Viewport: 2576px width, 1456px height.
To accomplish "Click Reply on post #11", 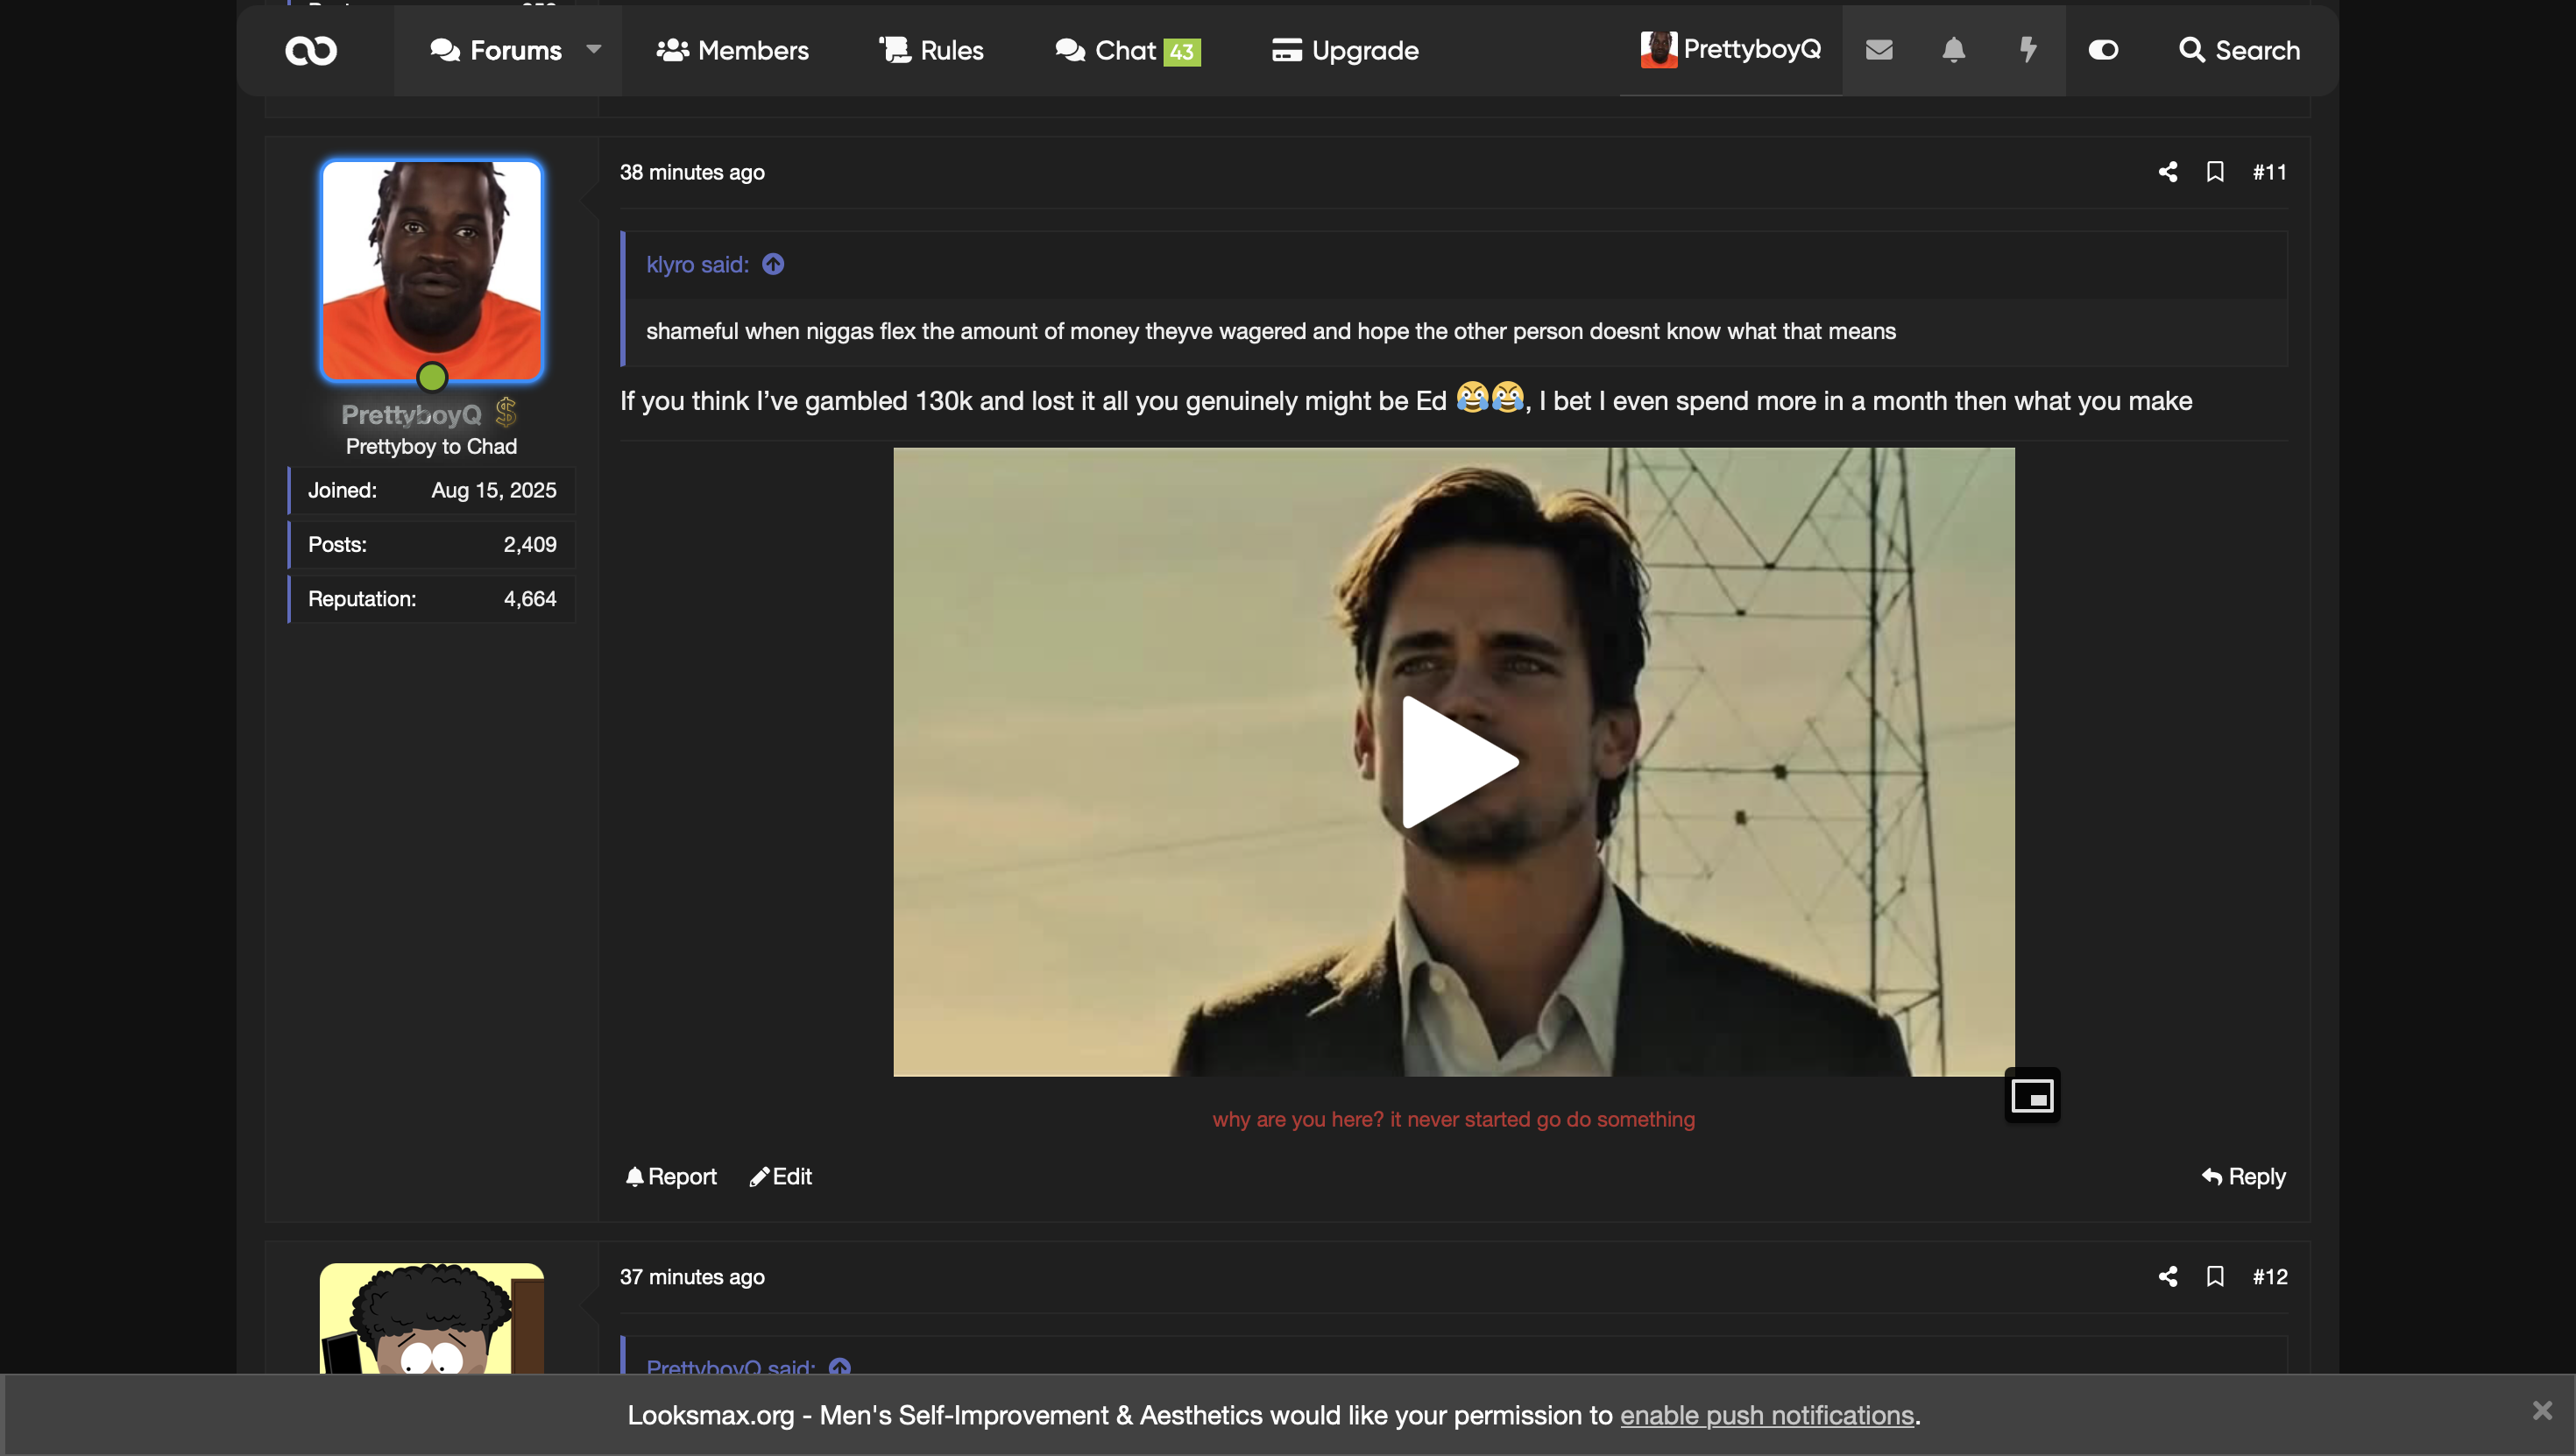I will click(x=2244, y=1177).
